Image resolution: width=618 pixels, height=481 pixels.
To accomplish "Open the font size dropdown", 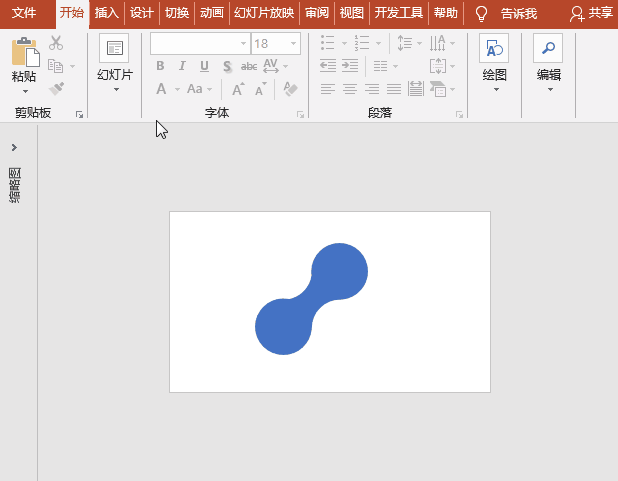I will (293, 44).
